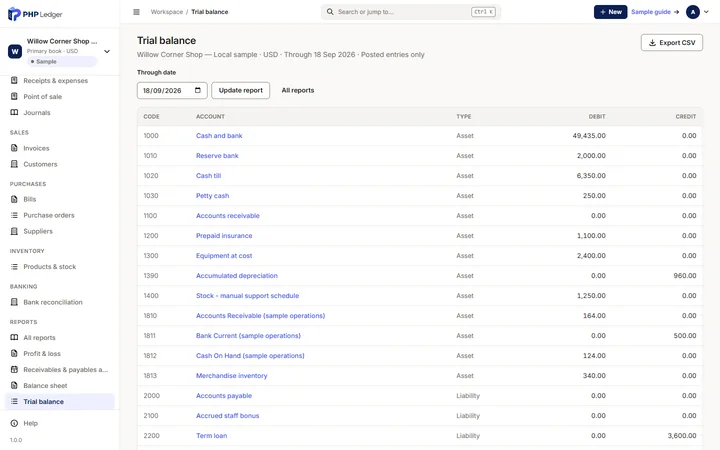
Task: Click the Purchase orders list icon
Action: (14, 215)
